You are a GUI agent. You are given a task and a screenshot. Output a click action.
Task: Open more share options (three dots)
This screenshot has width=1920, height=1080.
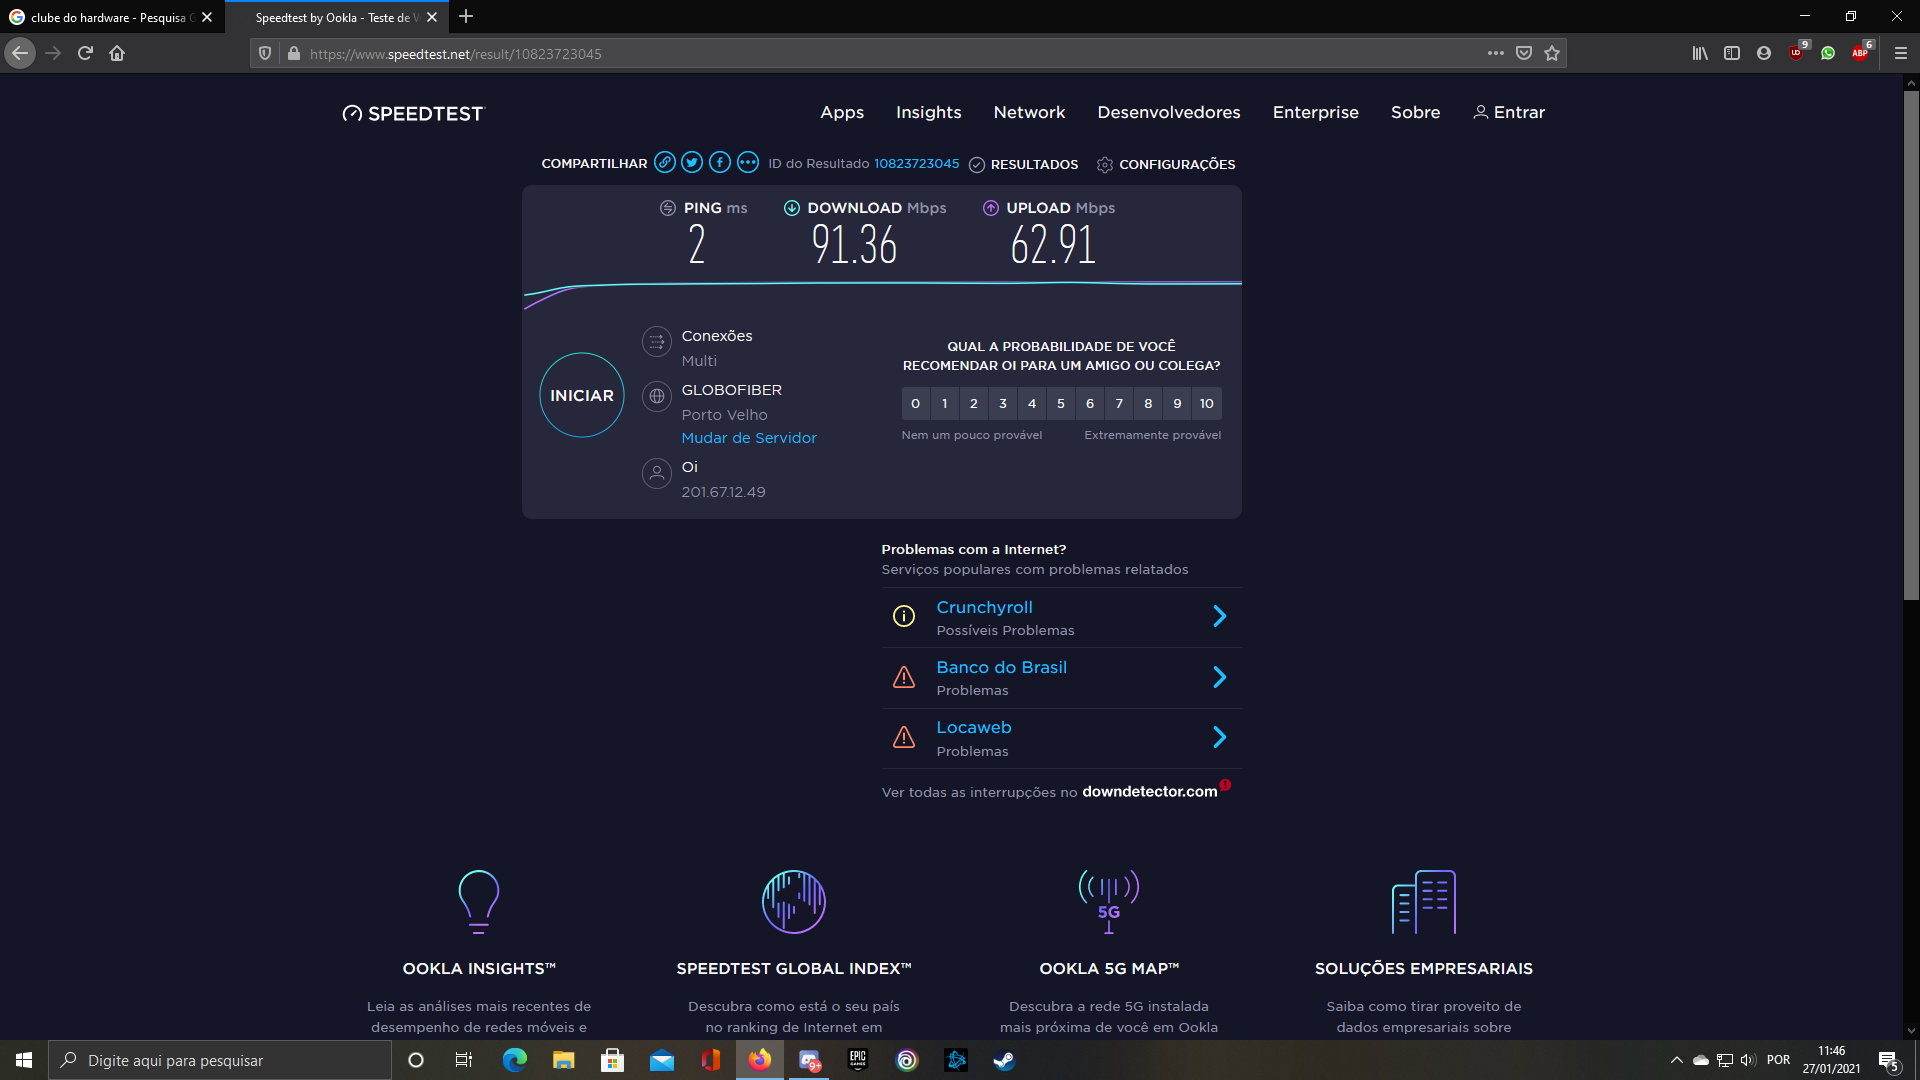point(748,162)
